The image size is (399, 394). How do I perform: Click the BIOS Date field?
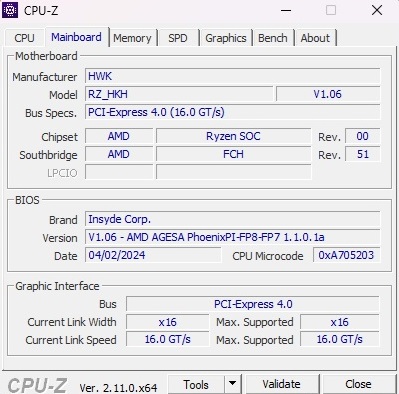click(x=153, y=255)
